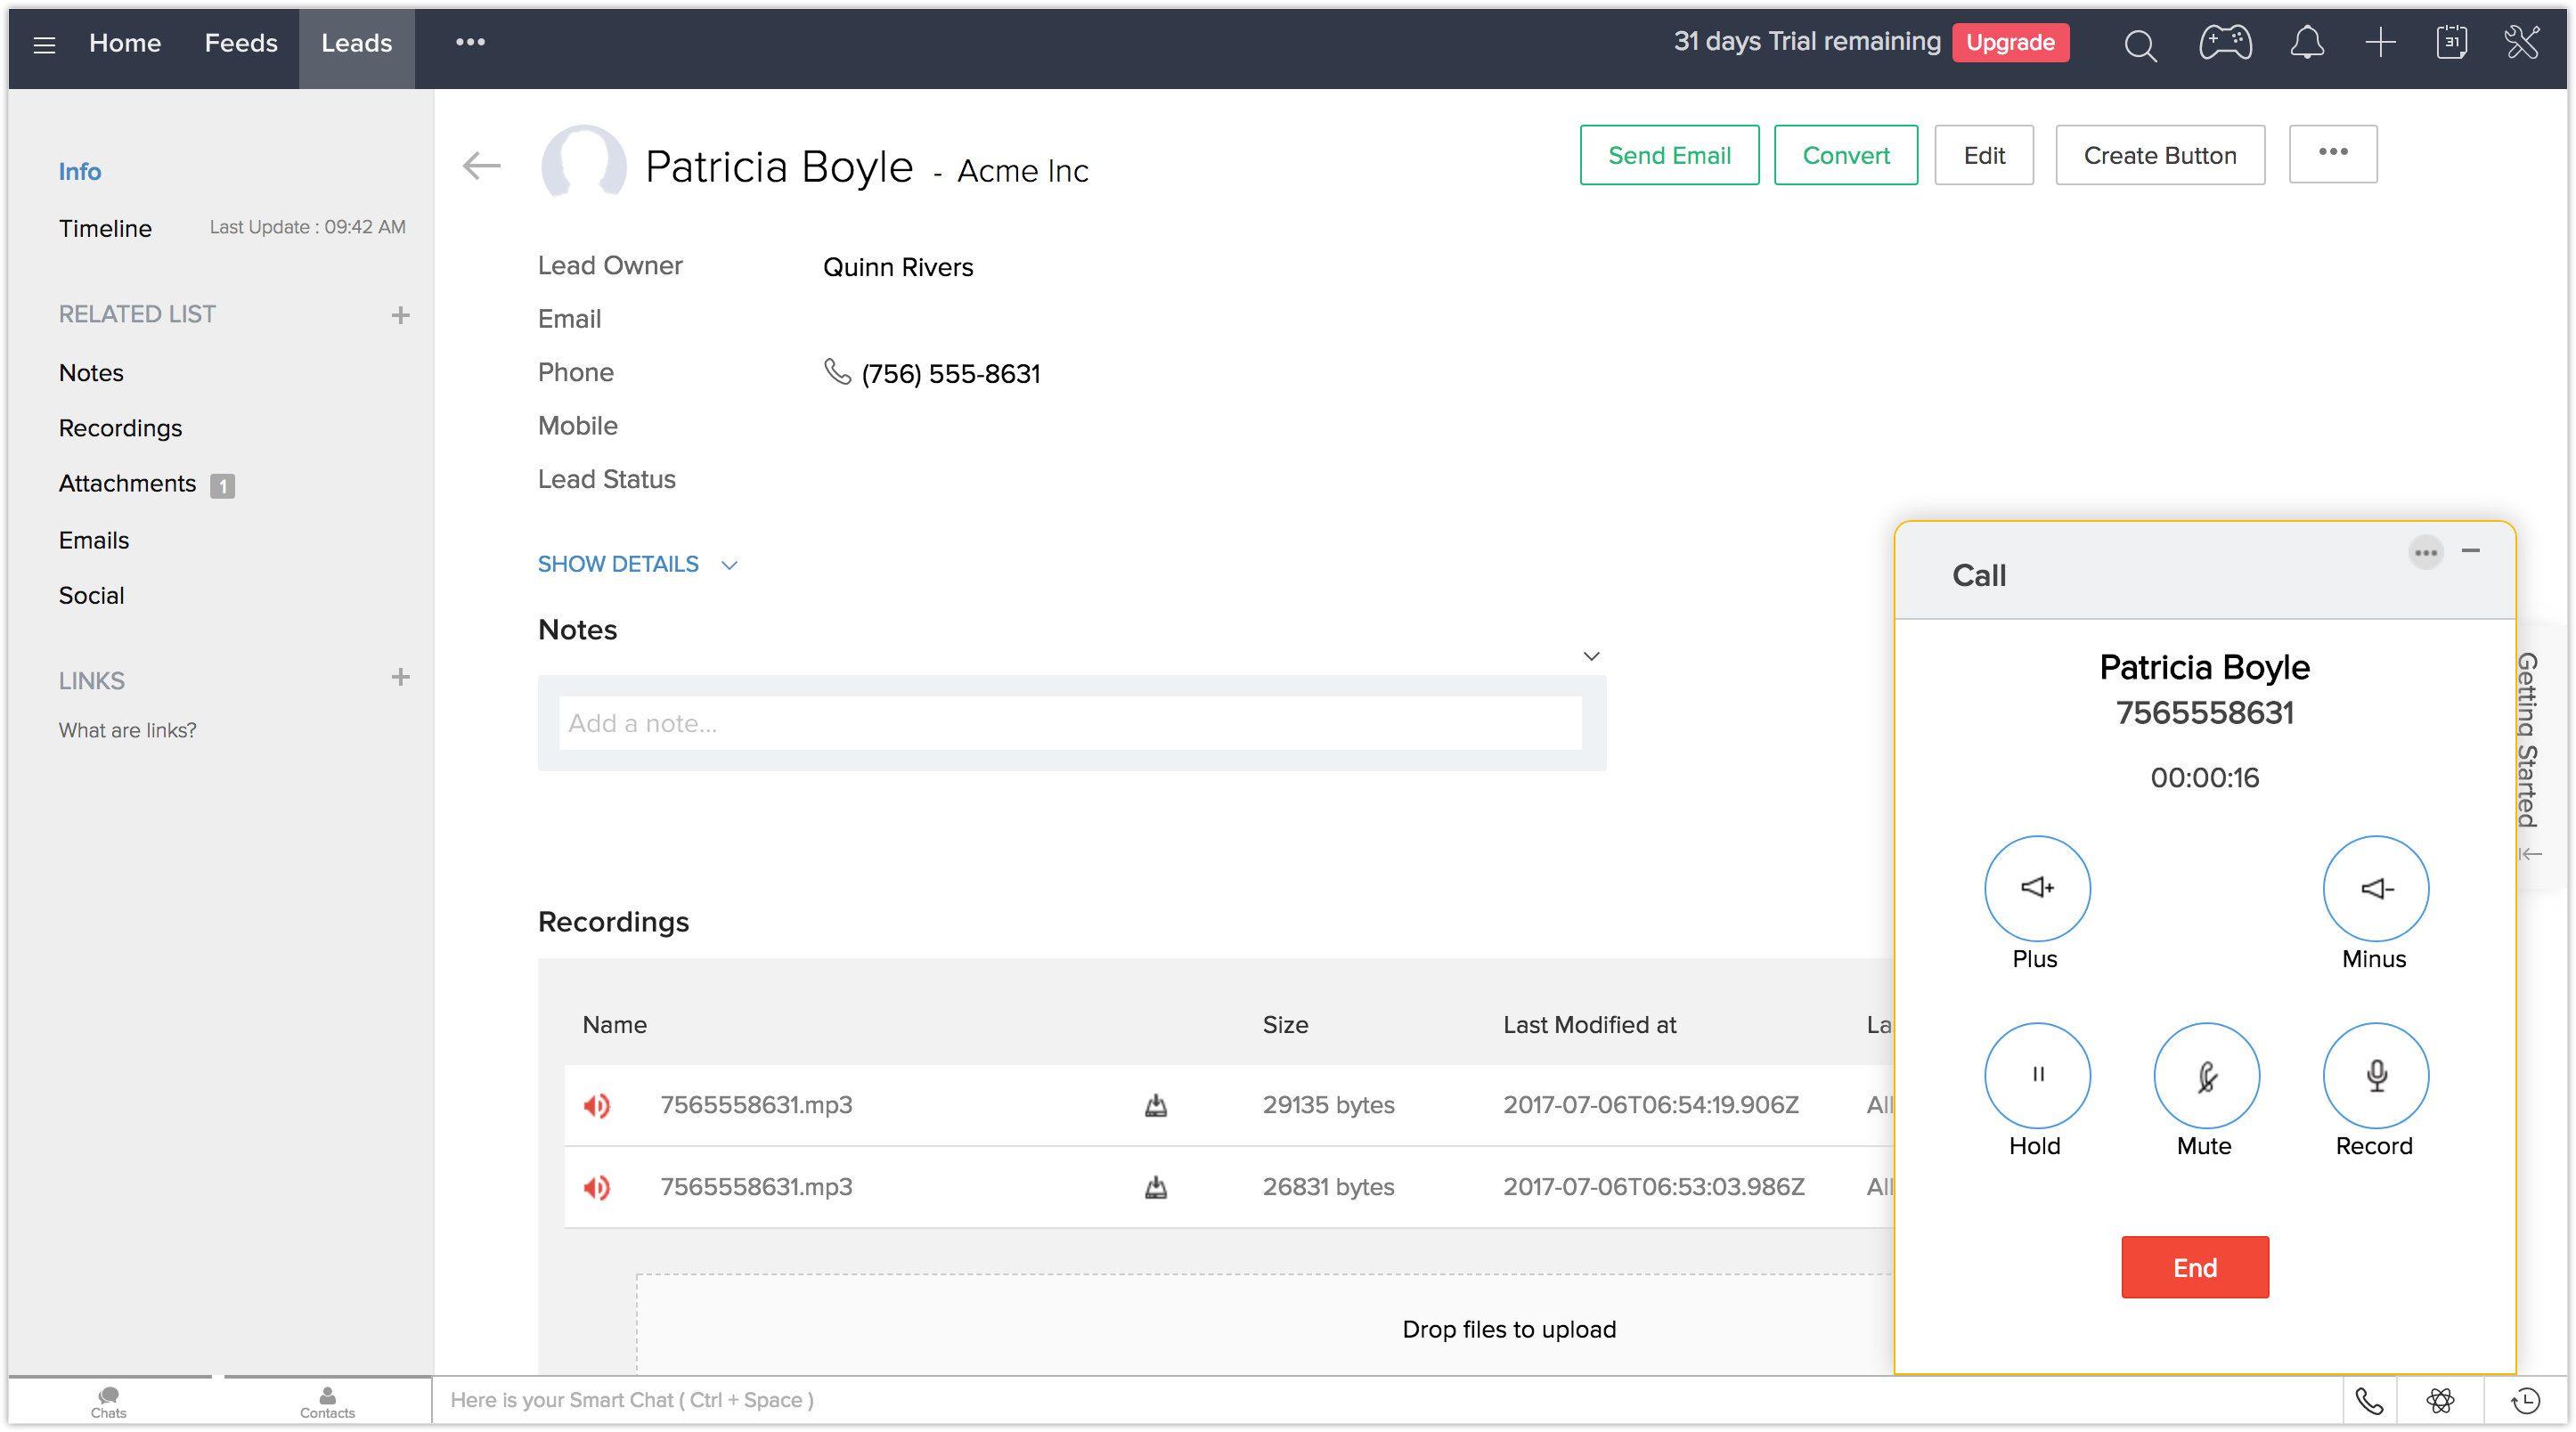Click the Add a note field

(x=1069, y=723)
